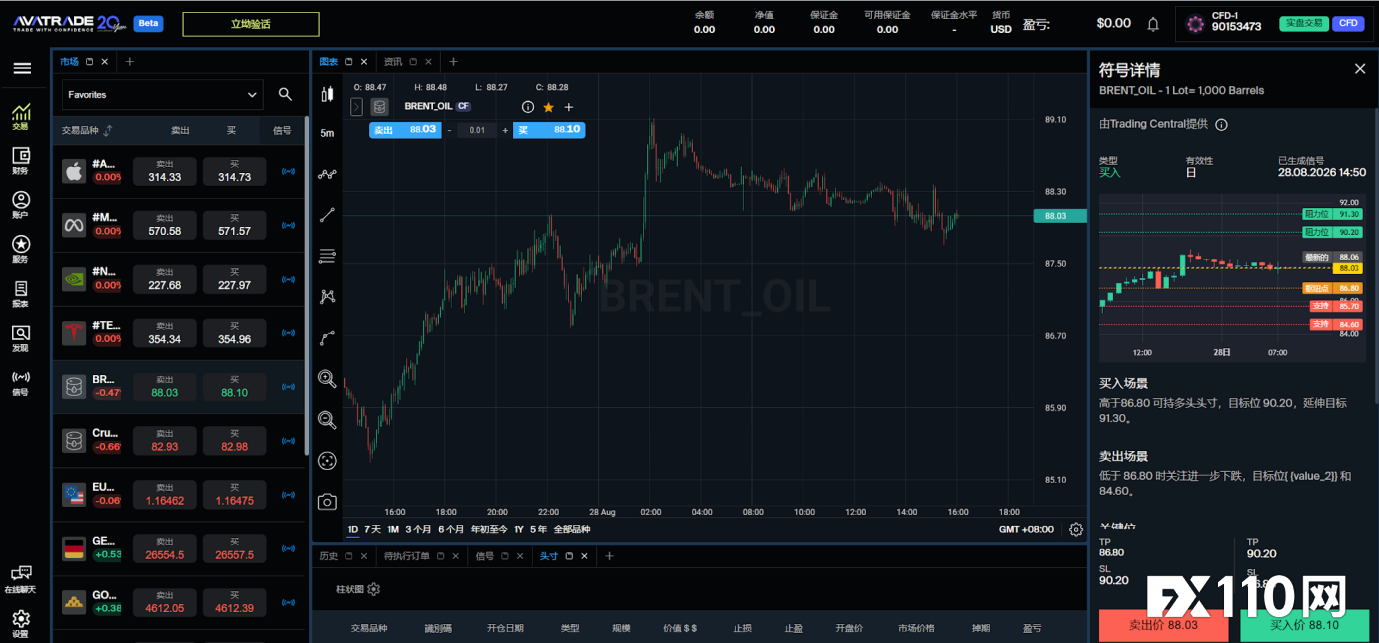Select candlestick chart type icon

[x=327, y=95]
